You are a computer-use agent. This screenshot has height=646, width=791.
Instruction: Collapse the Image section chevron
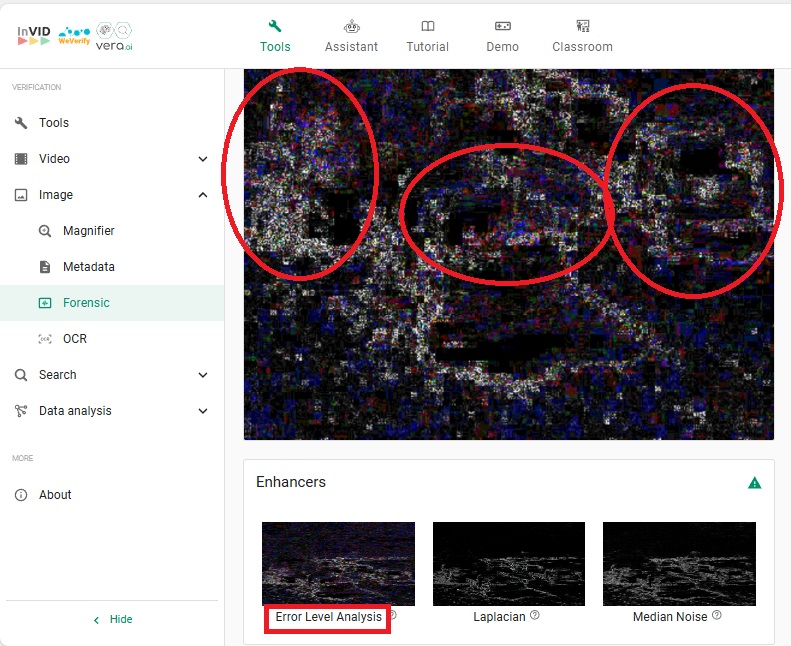tap(203, 195)
